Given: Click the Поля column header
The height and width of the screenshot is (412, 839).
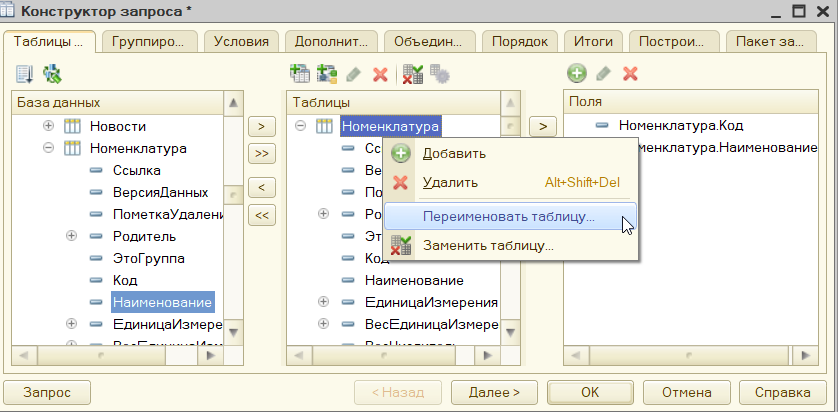Looking at the screenshot, I should pos(691,102).
